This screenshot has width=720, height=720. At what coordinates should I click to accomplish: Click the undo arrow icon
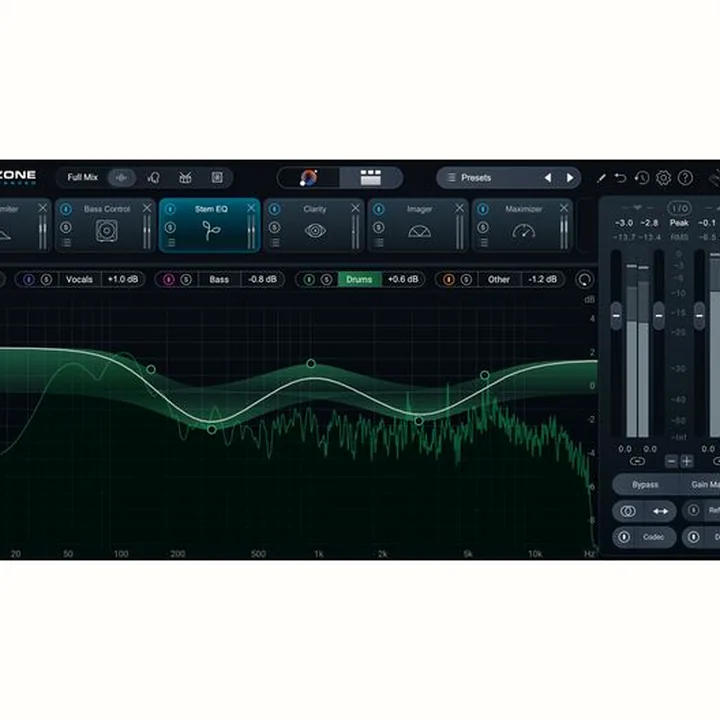coord(620,178)
